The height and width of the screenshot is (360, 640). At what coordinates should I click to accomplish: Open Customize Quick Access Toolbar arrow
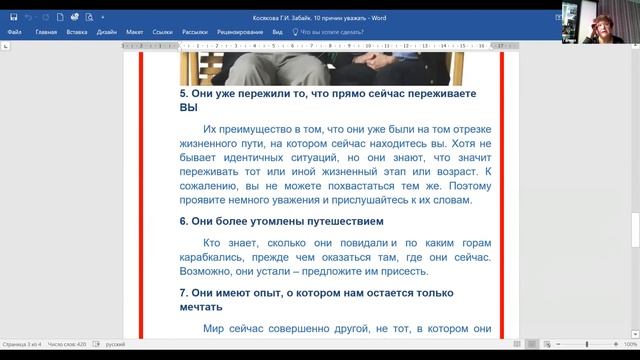(x=103, y=18)
